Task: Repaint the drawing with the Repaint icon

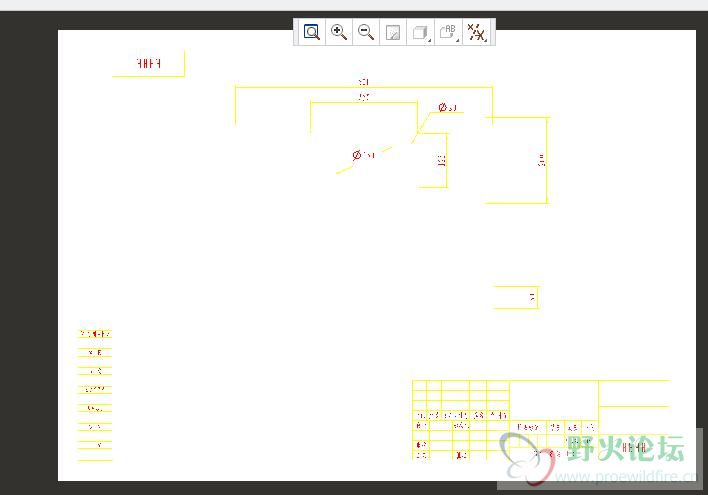Action: pyautogui.click(x=393, y=32)
